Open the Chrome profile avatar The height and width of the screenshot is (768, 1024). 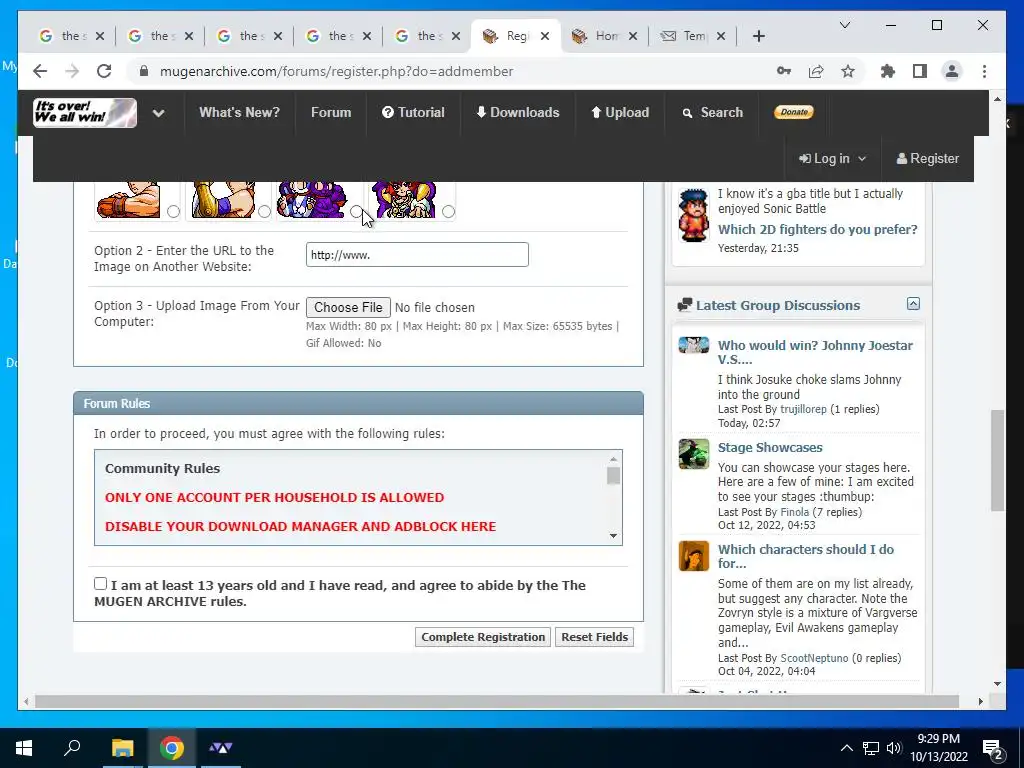(952, 71)
